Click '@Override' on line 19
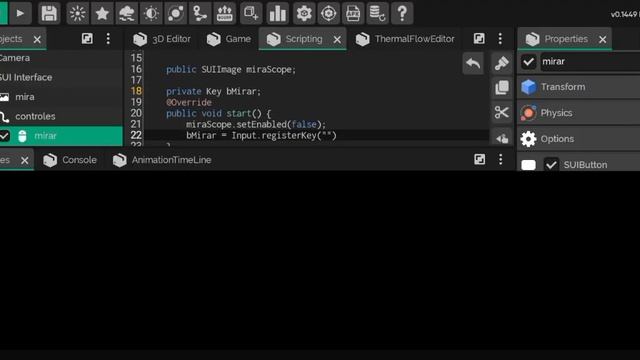Screen dimensions: 640x360 tap(189, 102)
